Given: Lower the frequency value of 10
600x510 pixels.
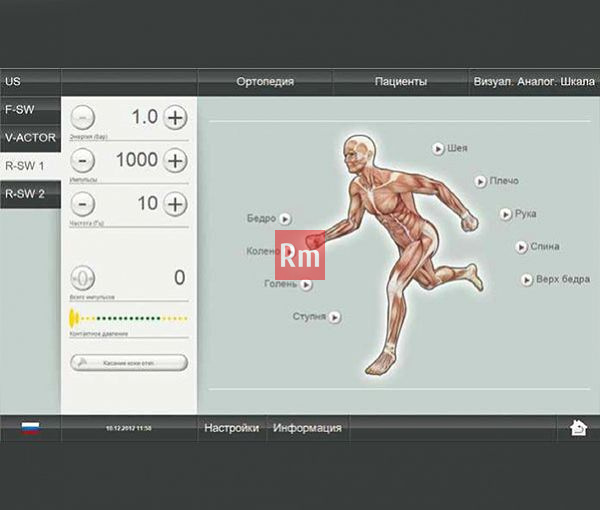Looking at the screenshot, I should [82, 204].
